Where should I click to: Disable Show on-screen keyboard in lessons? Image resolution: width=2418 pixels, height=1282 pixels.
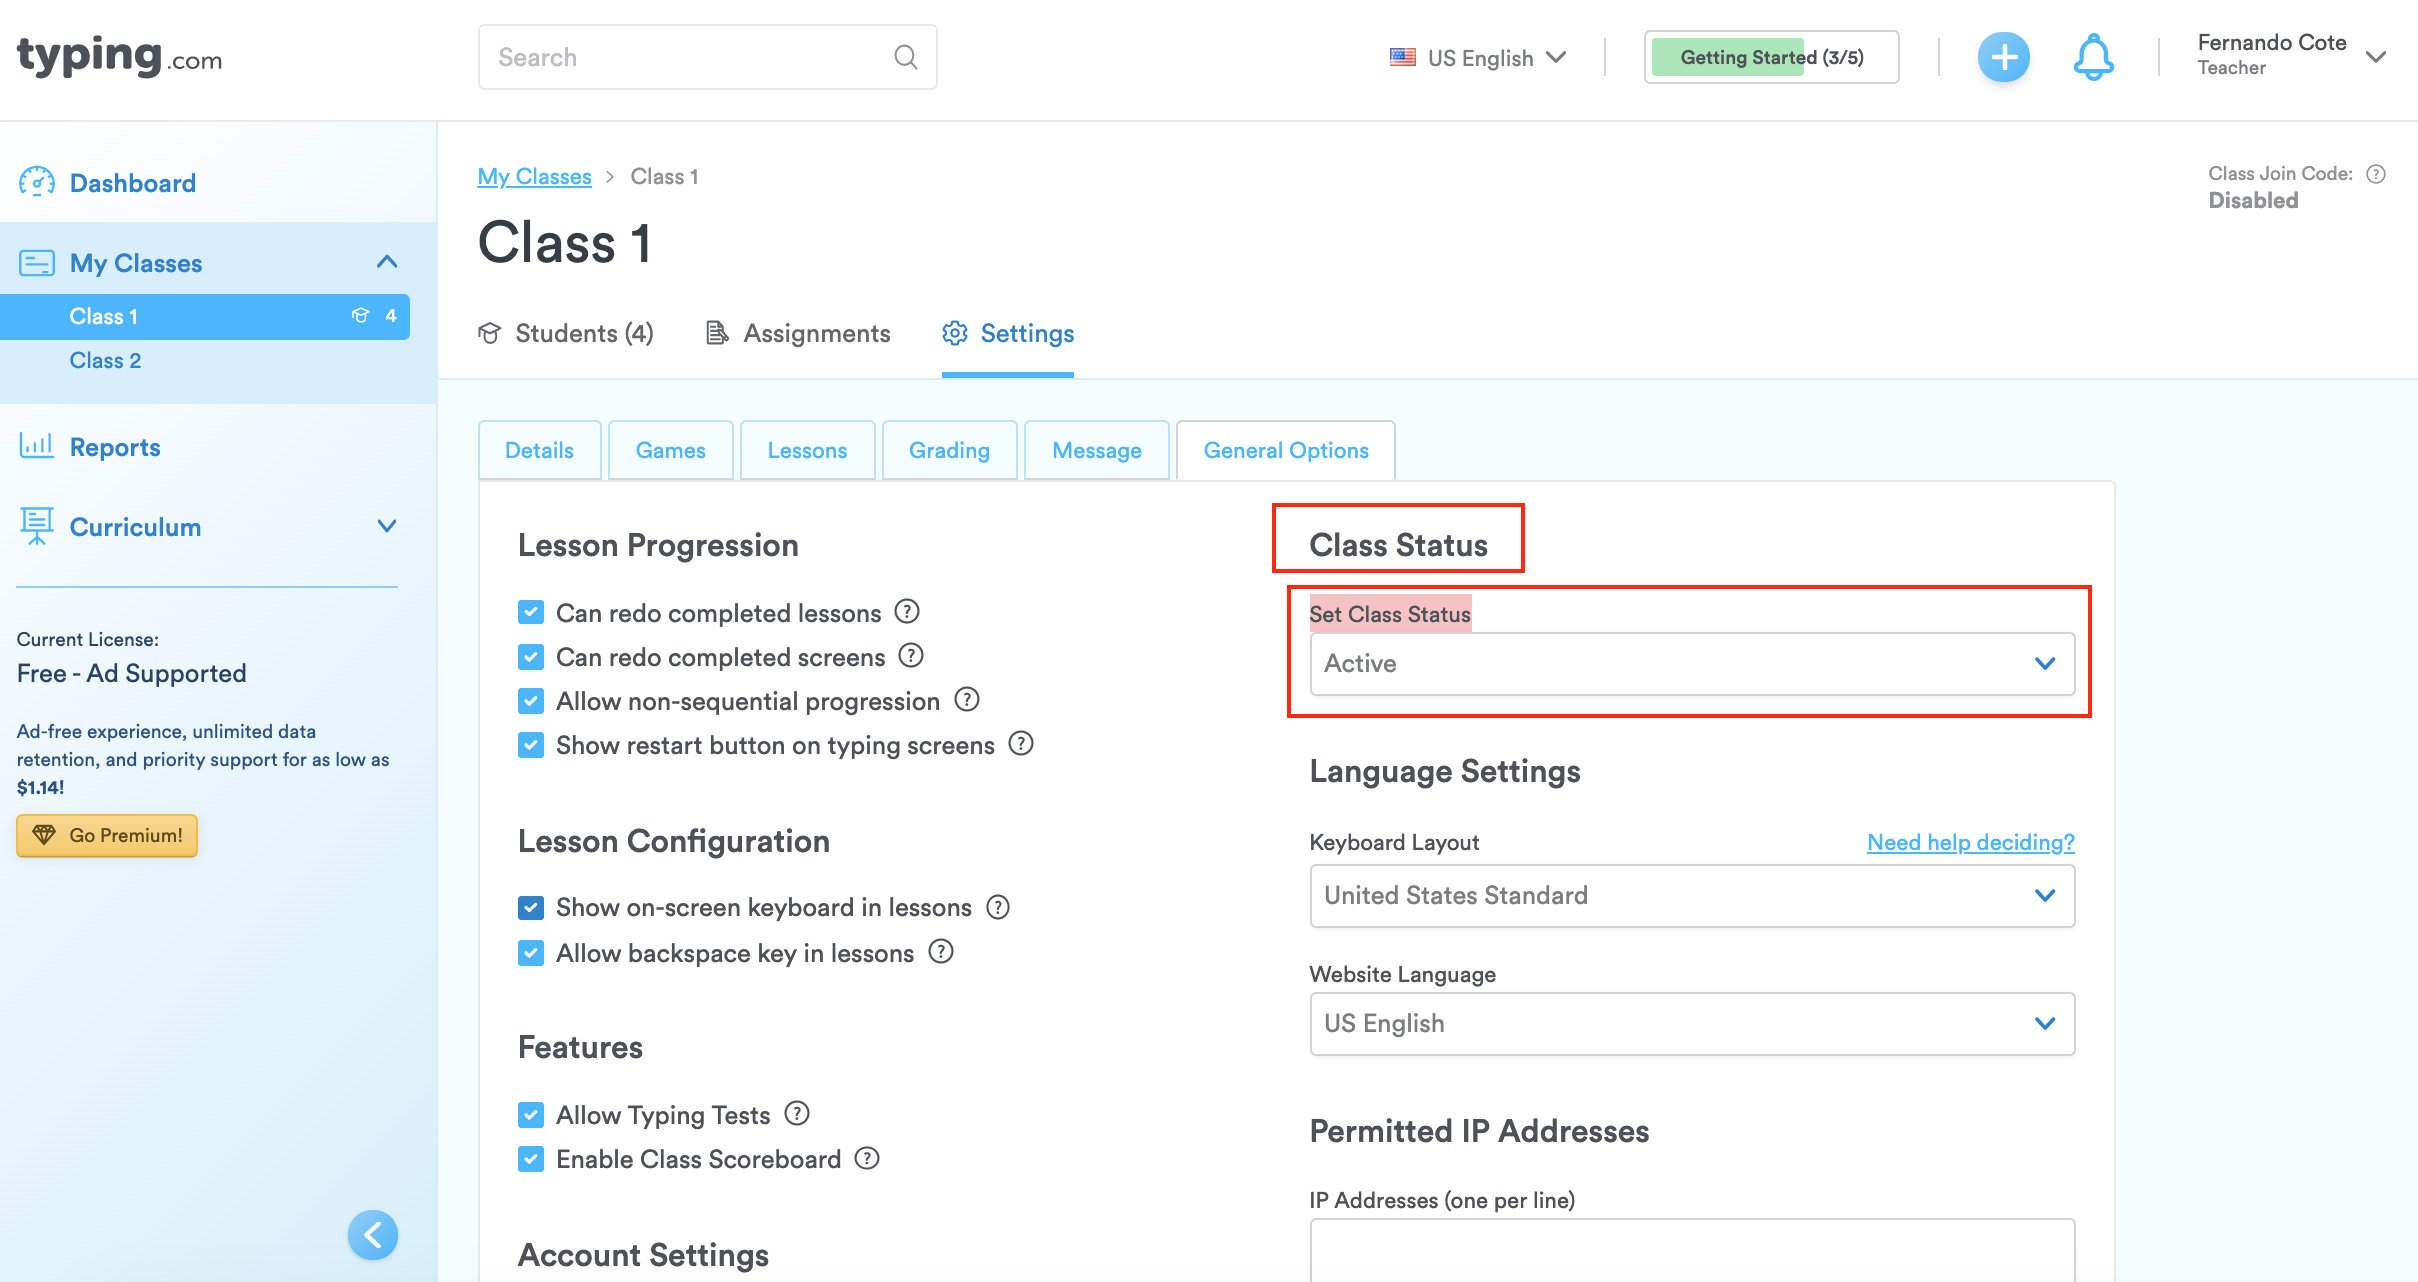click(x=531, y=907)
